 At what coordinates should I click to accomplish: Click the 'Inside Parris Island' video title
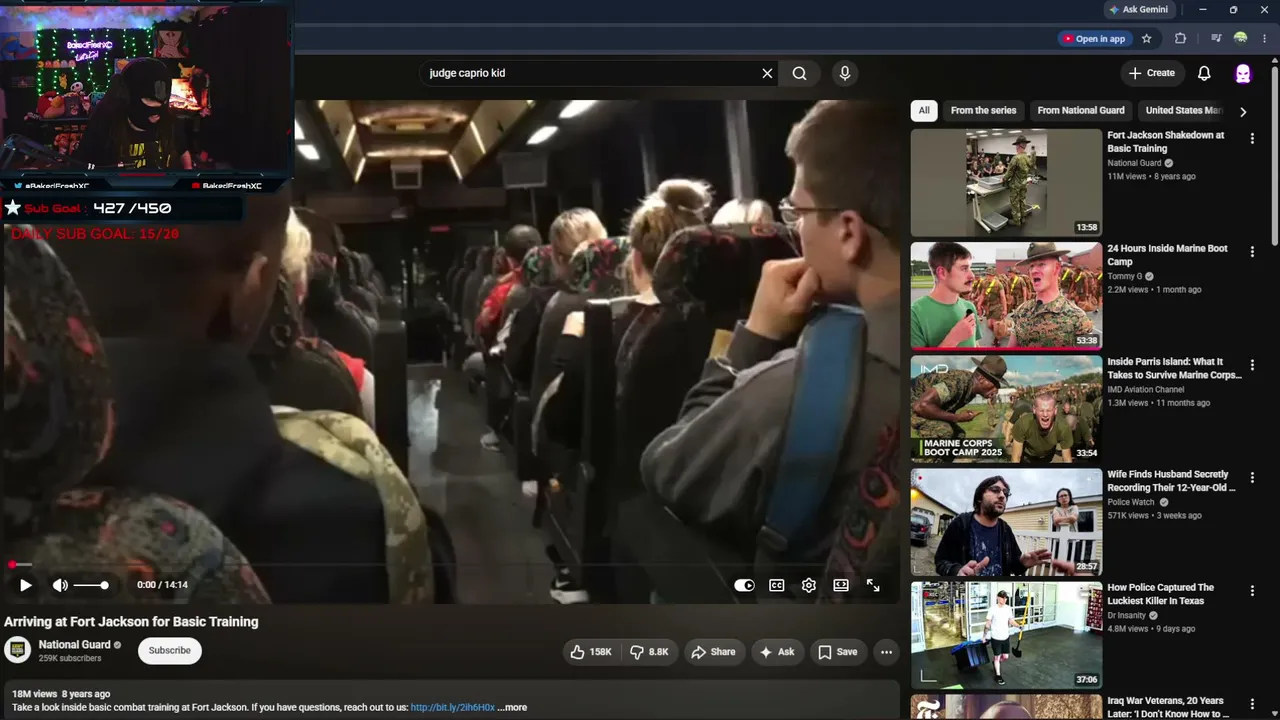[1174, 368]
